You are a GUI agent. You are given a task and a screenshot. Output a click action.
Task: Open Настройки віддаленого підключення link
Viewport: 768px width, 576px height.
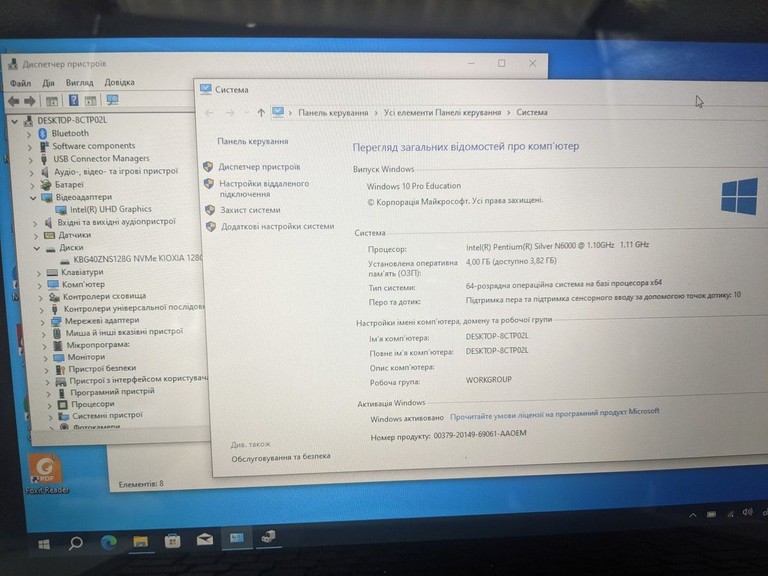tap(264, 189)
